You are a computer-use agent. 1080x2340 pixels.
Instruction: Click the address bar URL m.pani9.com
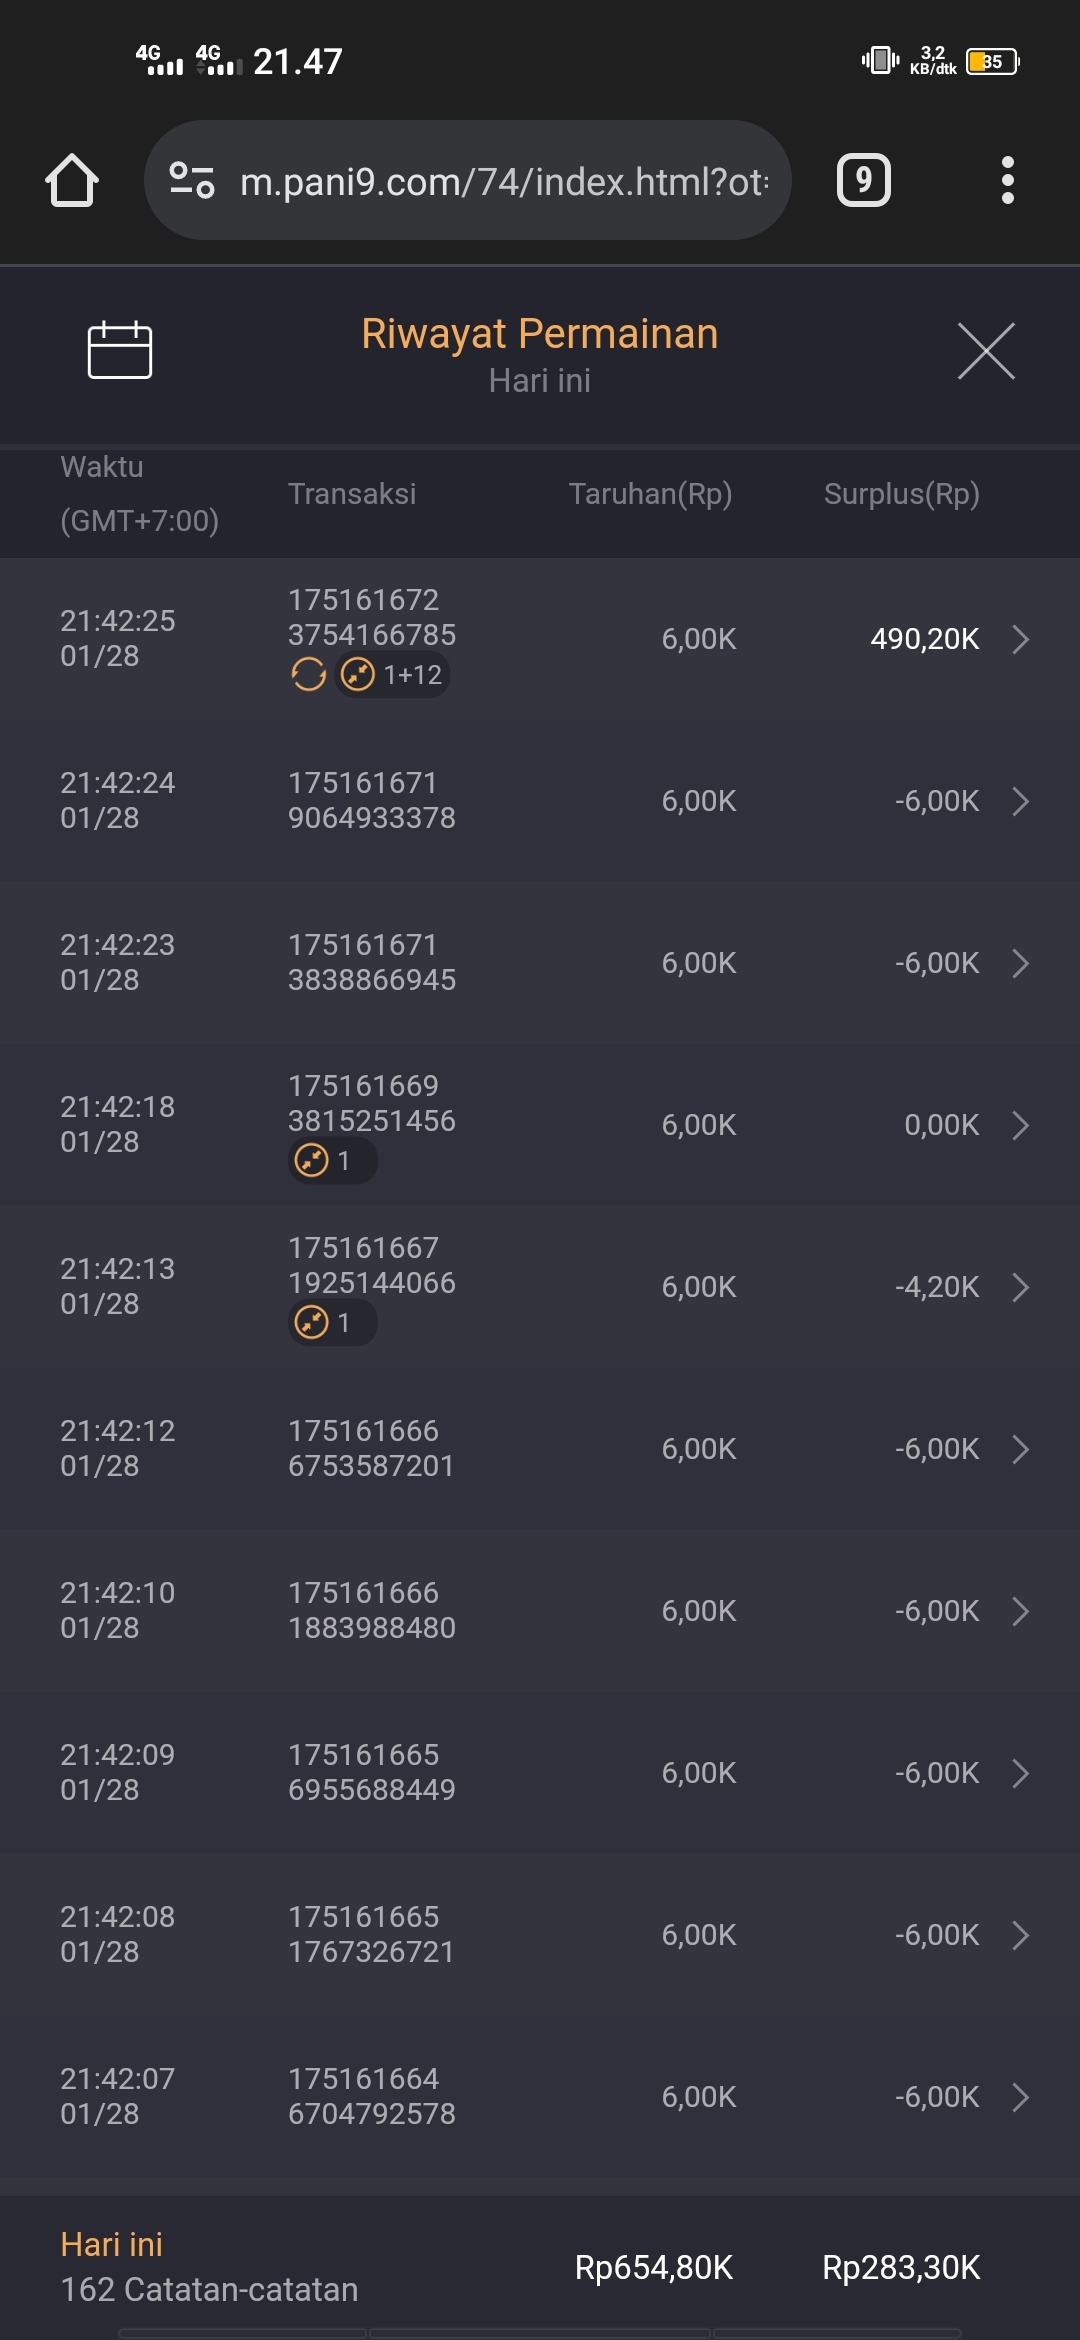pos(504,182)
